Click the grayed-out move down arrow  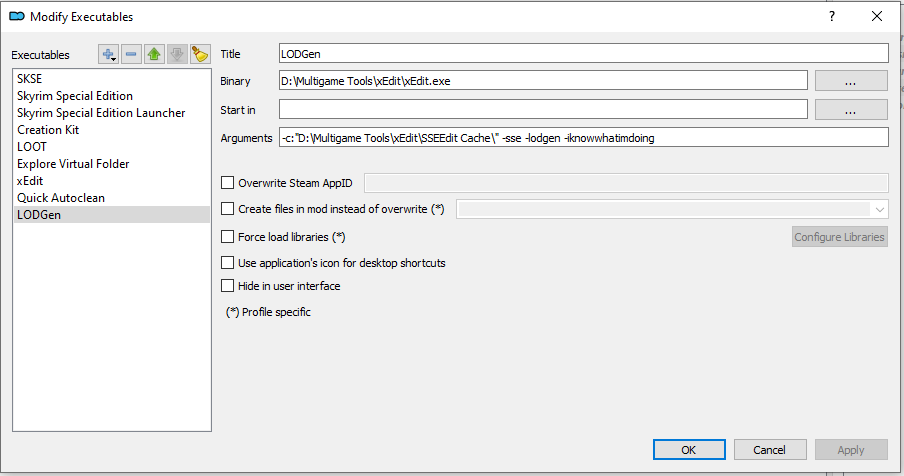(x=177, y=54)
